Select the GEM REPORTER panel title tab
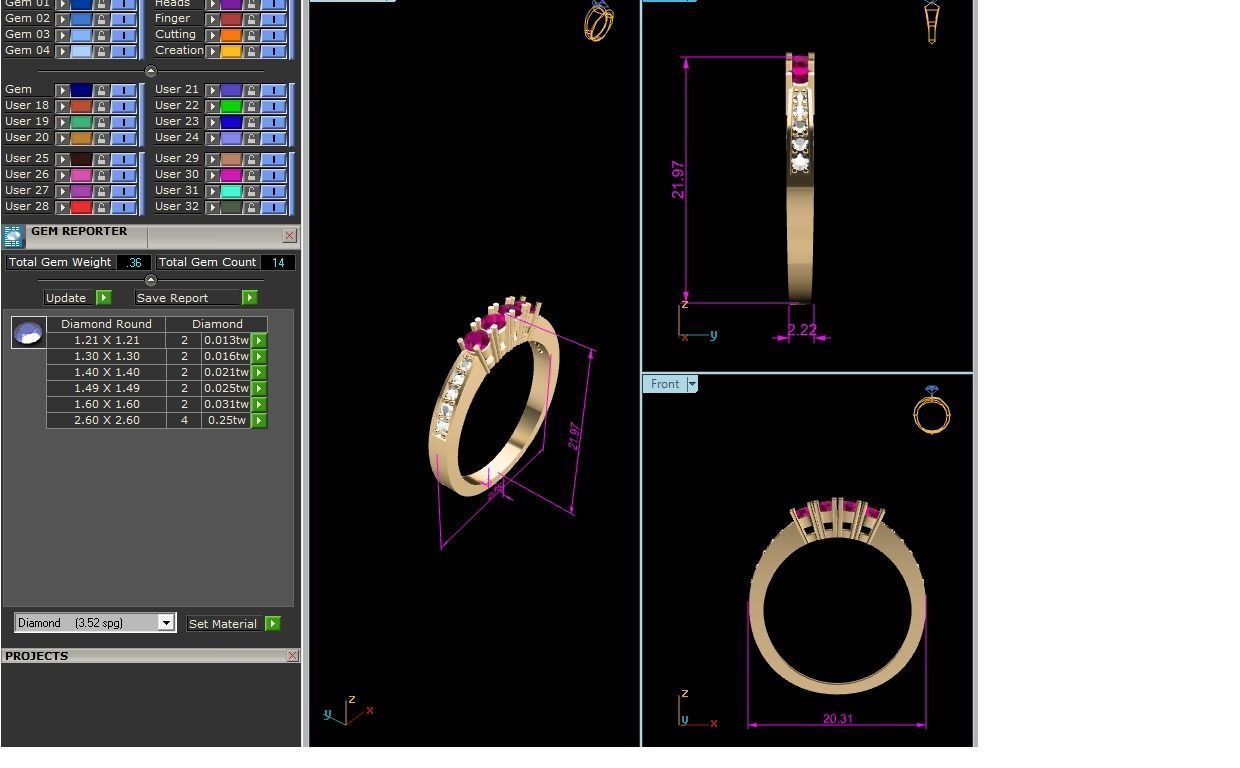 79,231
